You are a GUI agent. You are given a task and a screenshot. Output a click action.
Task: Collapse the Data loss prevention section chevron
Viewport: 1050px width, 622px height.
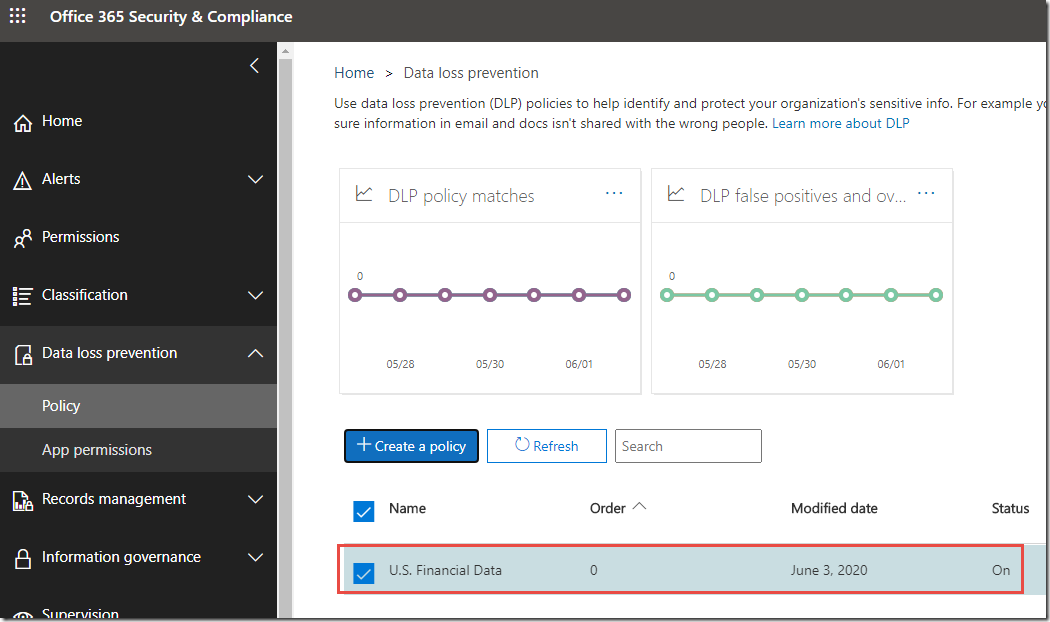click(x=255, y=353)
